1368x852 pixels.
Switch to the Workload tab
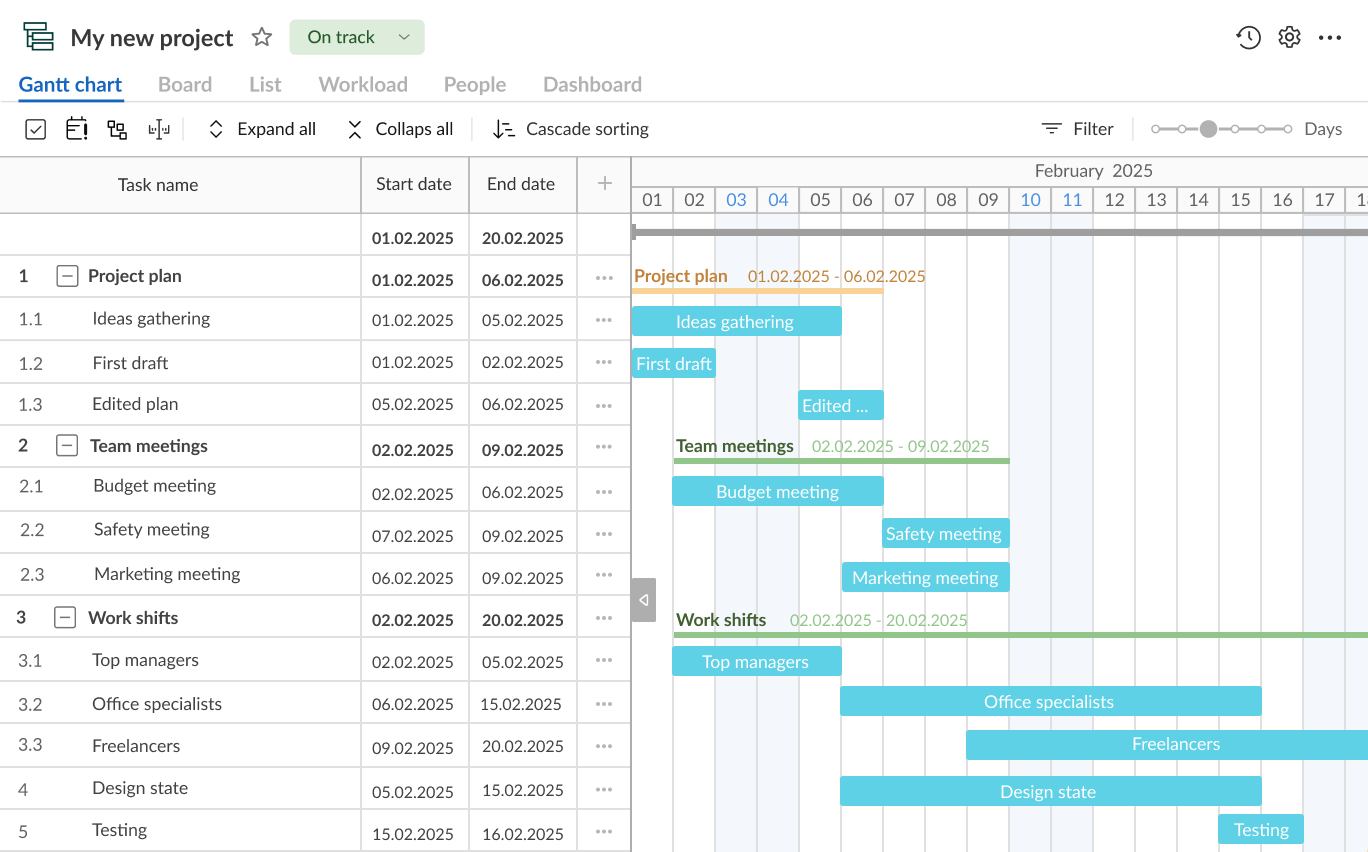tap(363, 85)
